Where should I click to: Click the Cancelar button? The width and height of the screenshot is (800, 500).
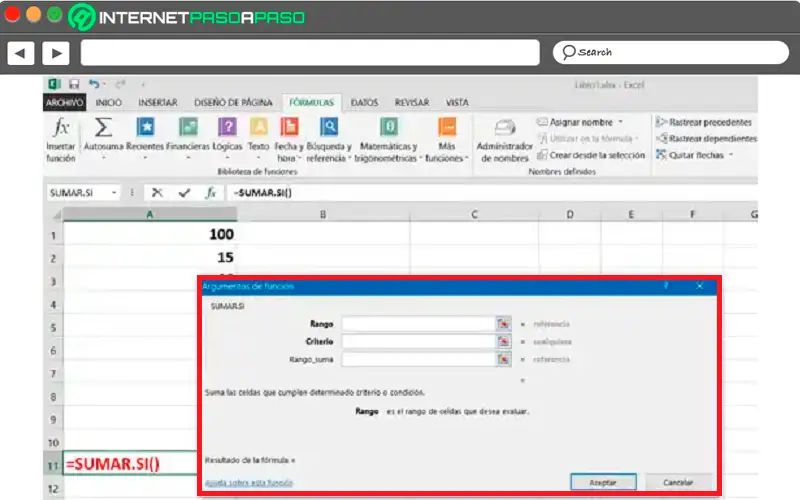[x=678, y=482]
